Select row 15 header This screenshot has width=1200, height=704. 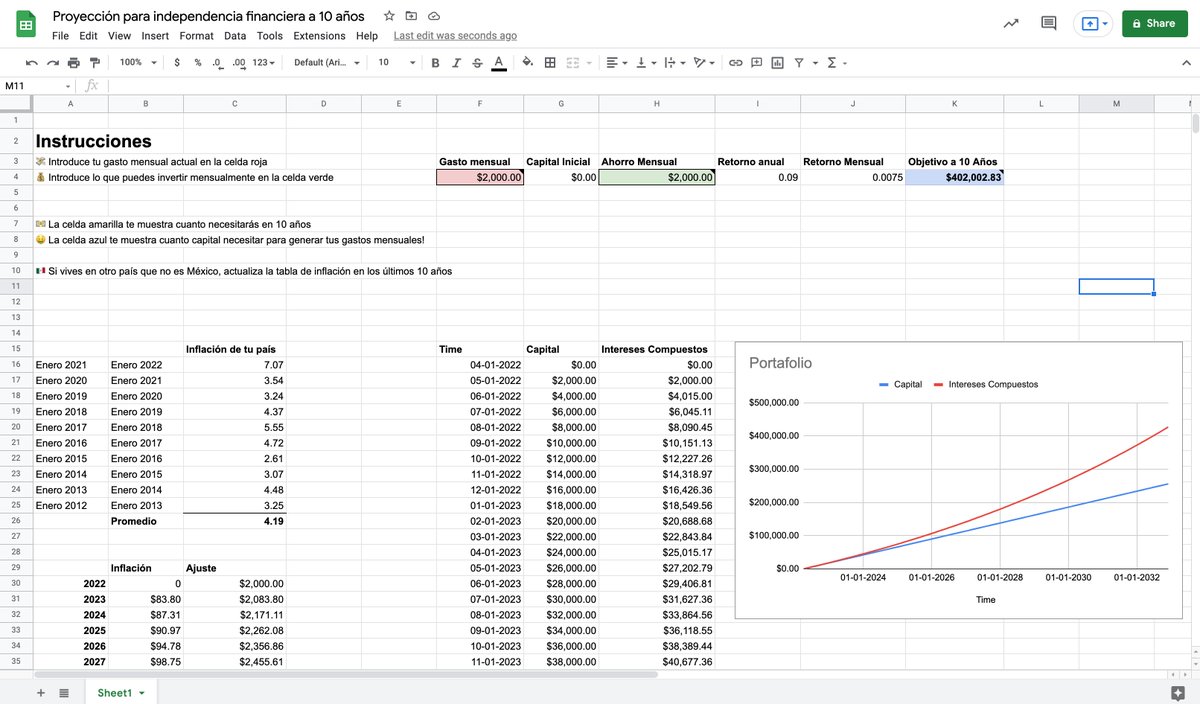[x=16, y=349]
